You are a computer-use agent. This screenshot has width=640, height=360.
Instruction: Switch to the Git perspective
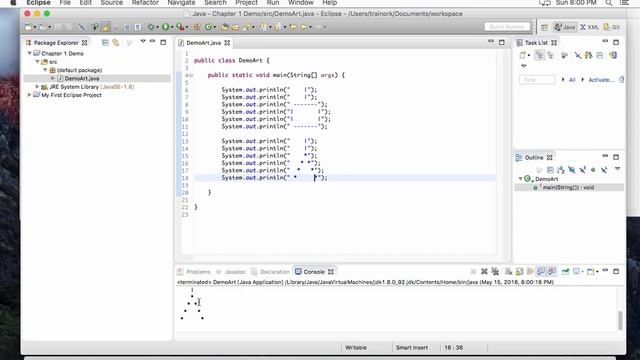tap(612, 27)
